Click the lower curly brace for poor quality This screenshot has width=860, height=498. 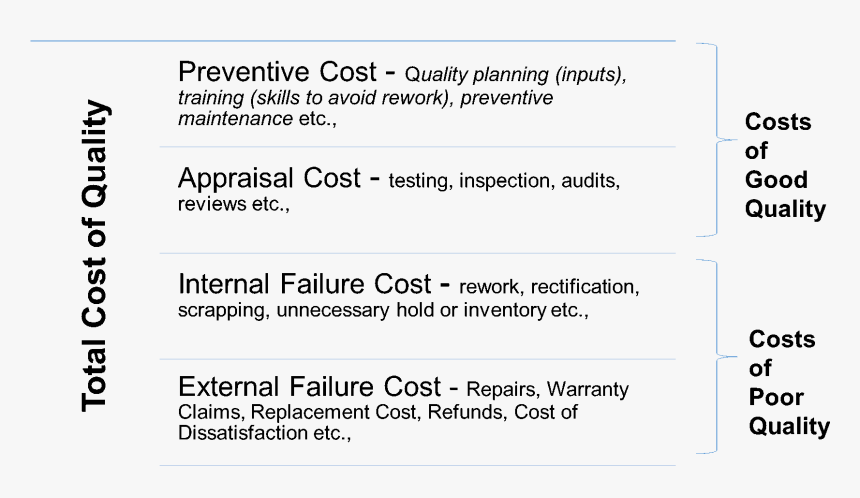tap(715, 356)
